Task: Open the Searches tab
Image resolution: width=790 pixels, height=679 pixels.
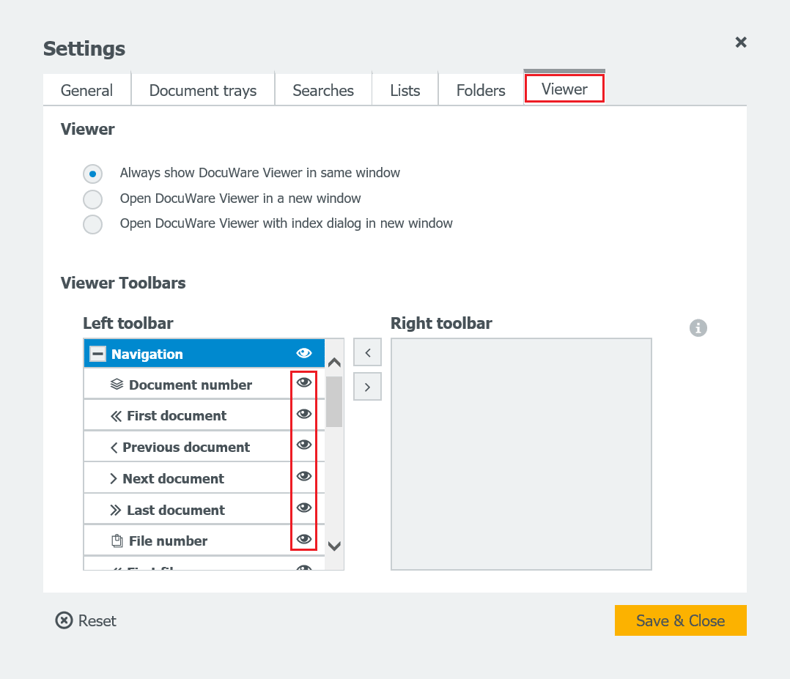Action: click(x=323, y=90)
